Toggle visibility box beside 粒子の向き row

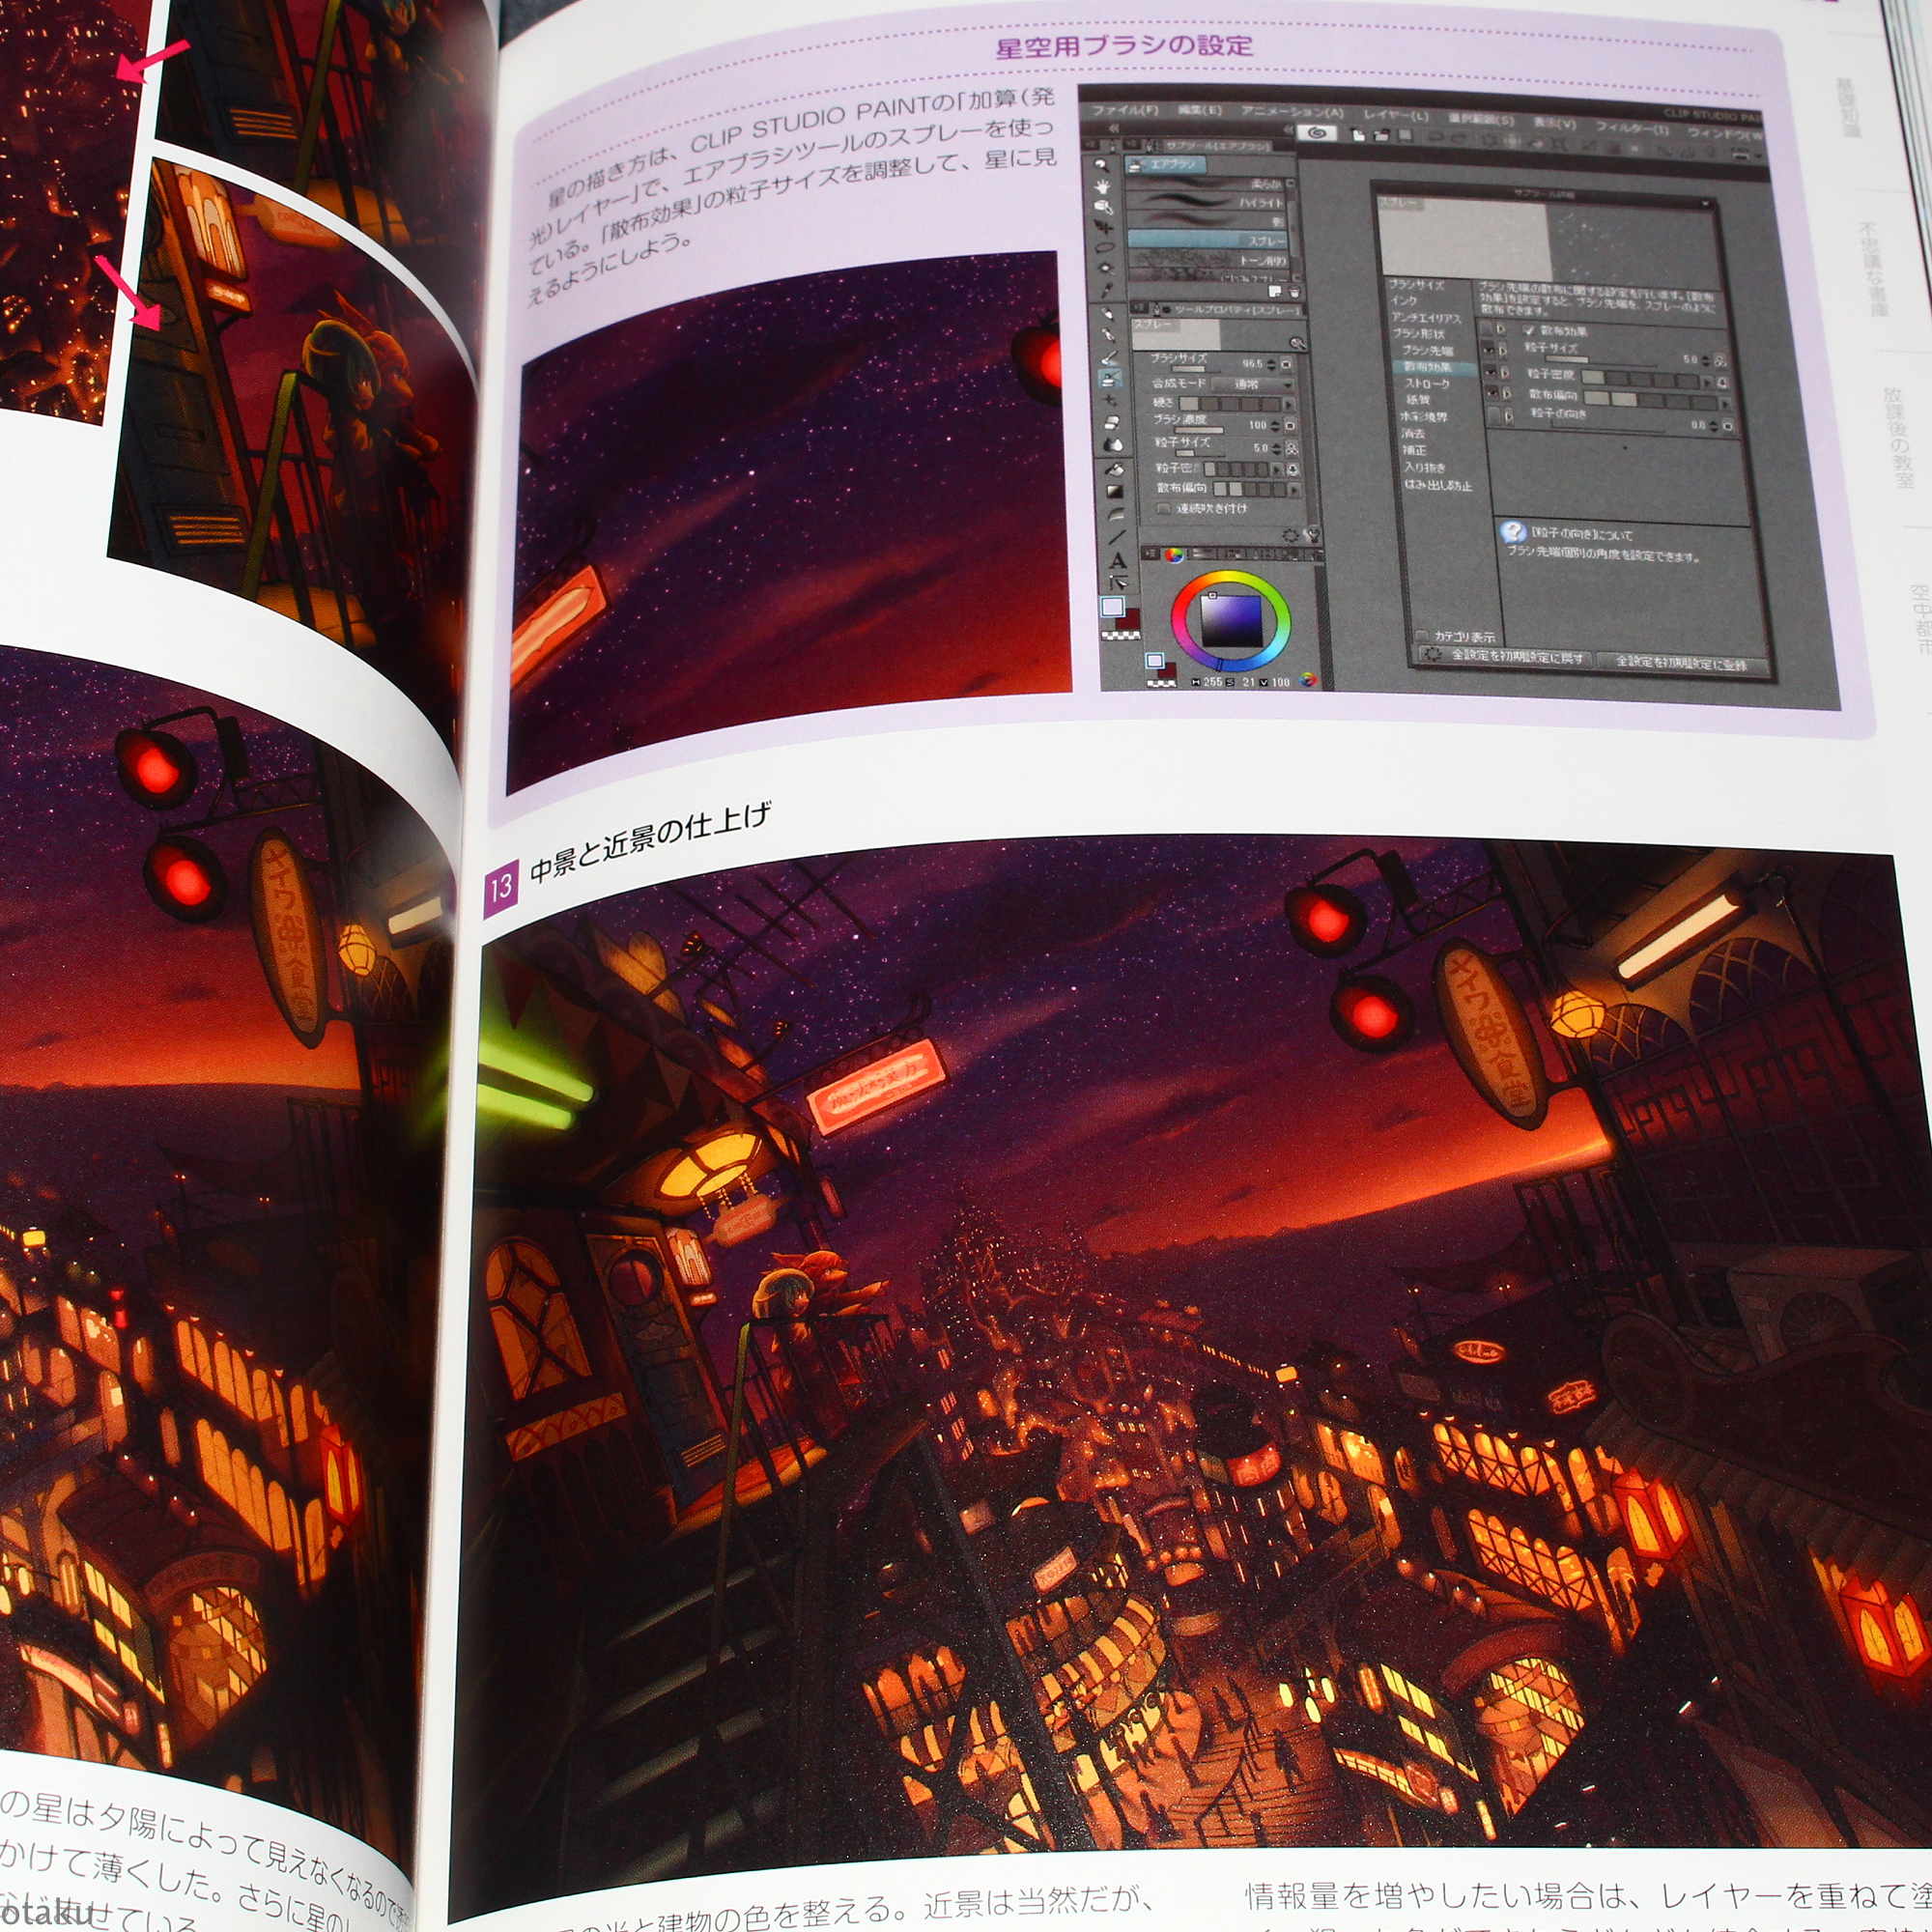(x=1494, y=415)
